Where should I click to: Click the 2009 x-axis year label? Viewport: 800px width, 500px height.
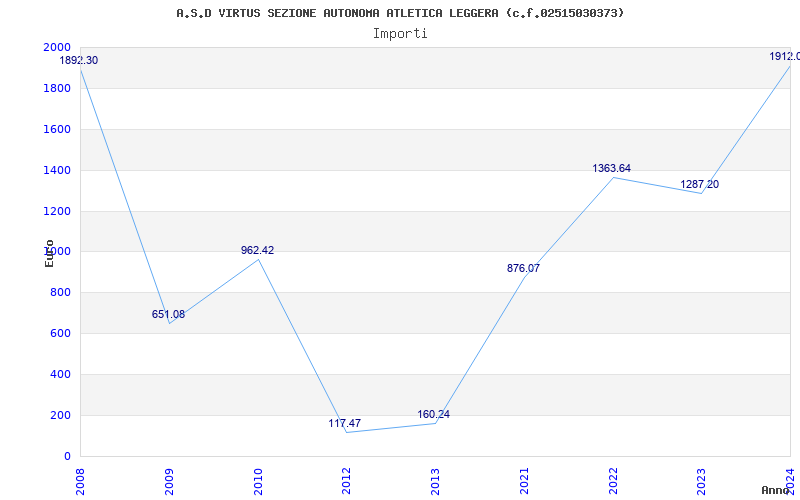click(169, 482)
